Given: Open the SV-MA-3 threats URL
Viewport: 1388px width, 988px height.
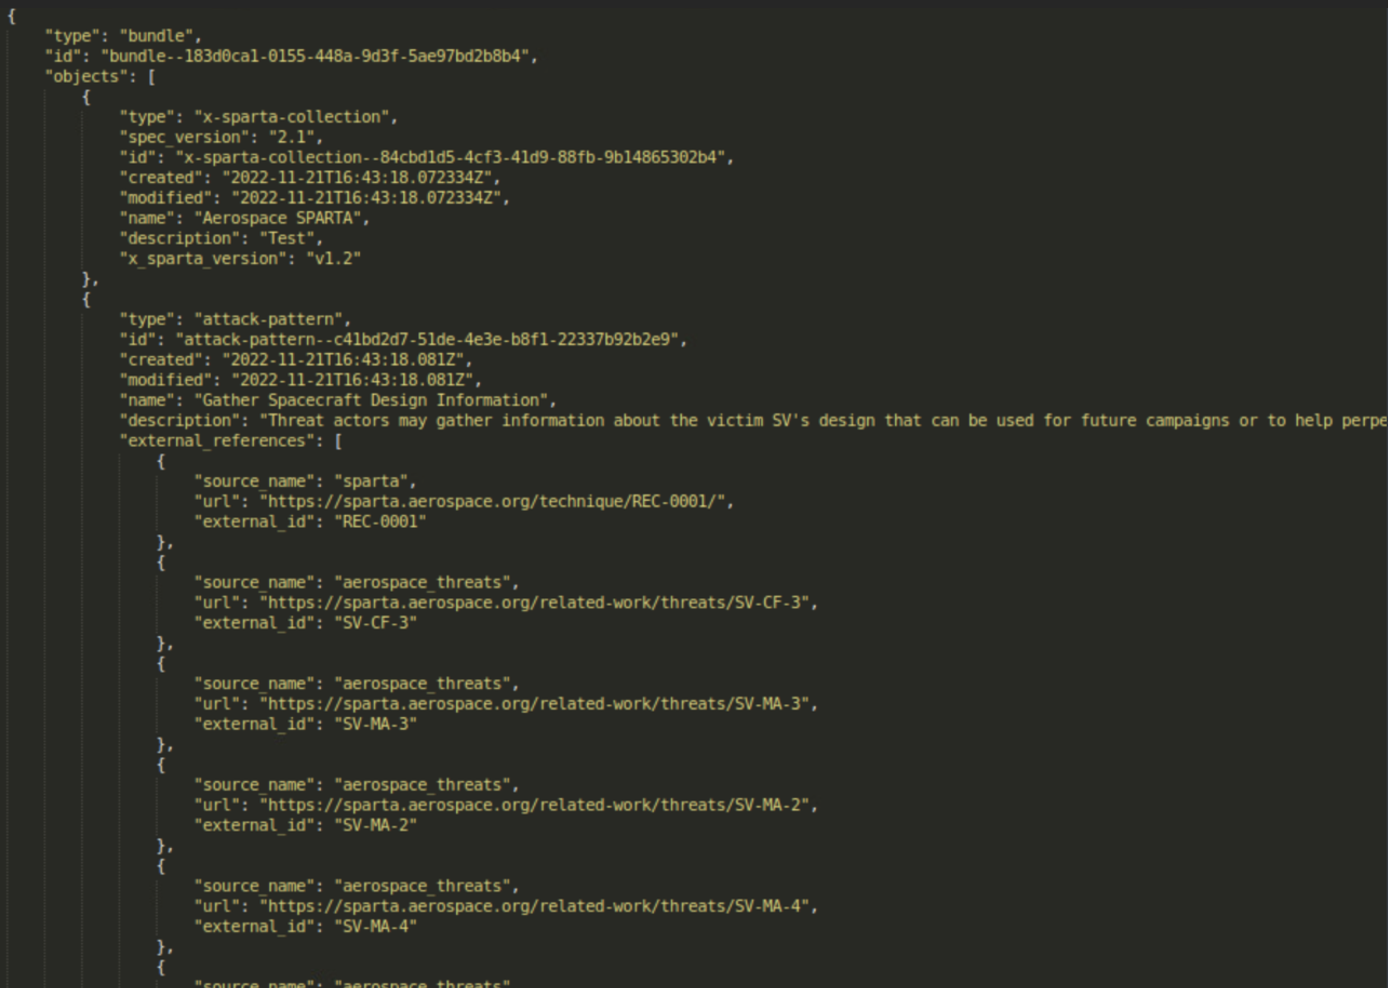Looking at the screenshot, I should 534,703.
